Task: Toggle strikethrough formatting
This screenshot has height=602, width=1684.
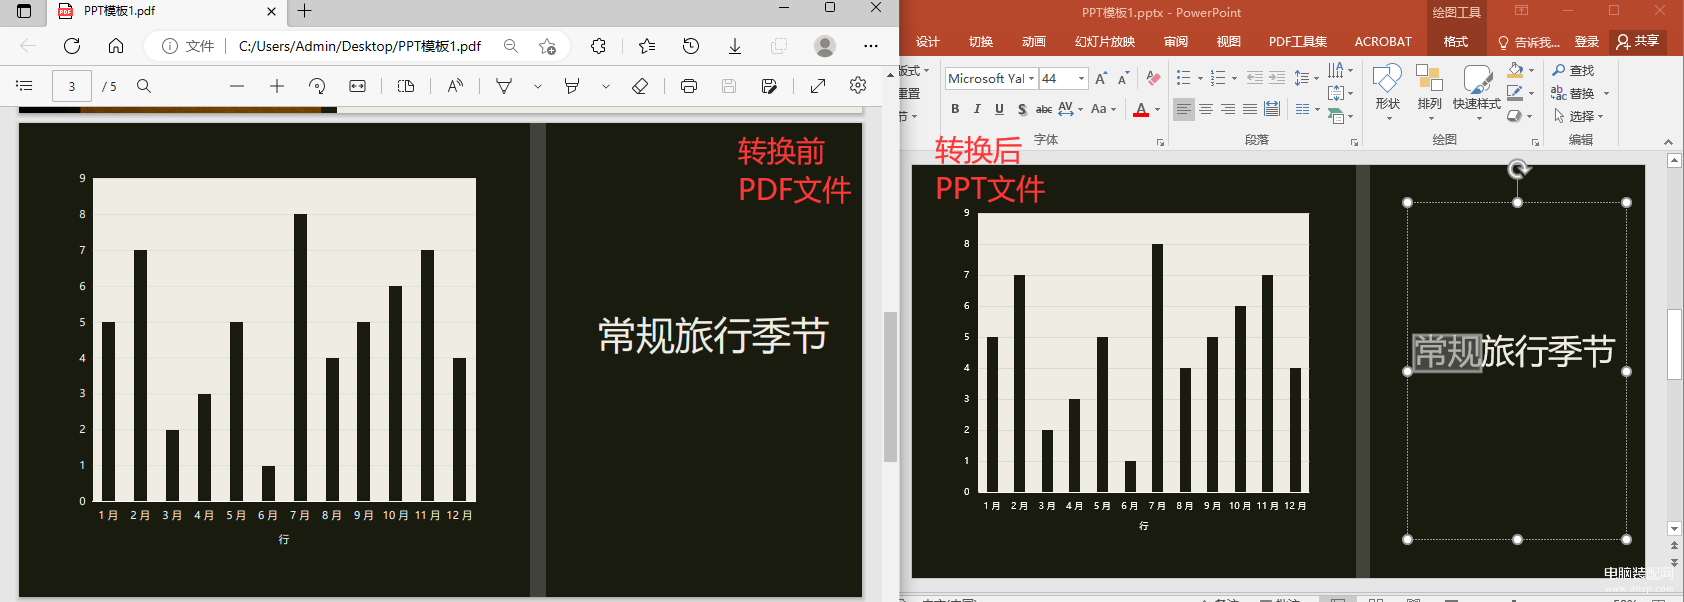Action: tap(1043, 109)
